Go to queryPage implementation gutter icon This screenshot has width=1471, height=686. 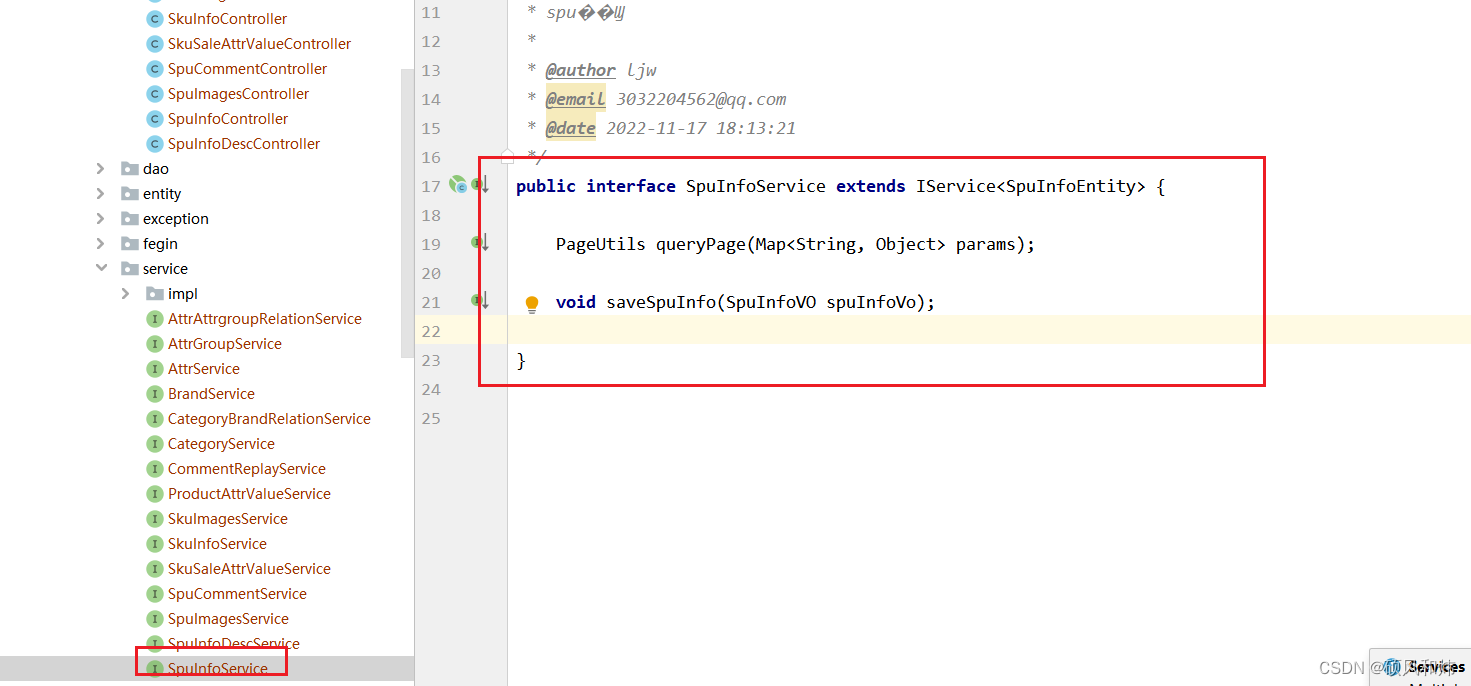(x=481, y=242)
